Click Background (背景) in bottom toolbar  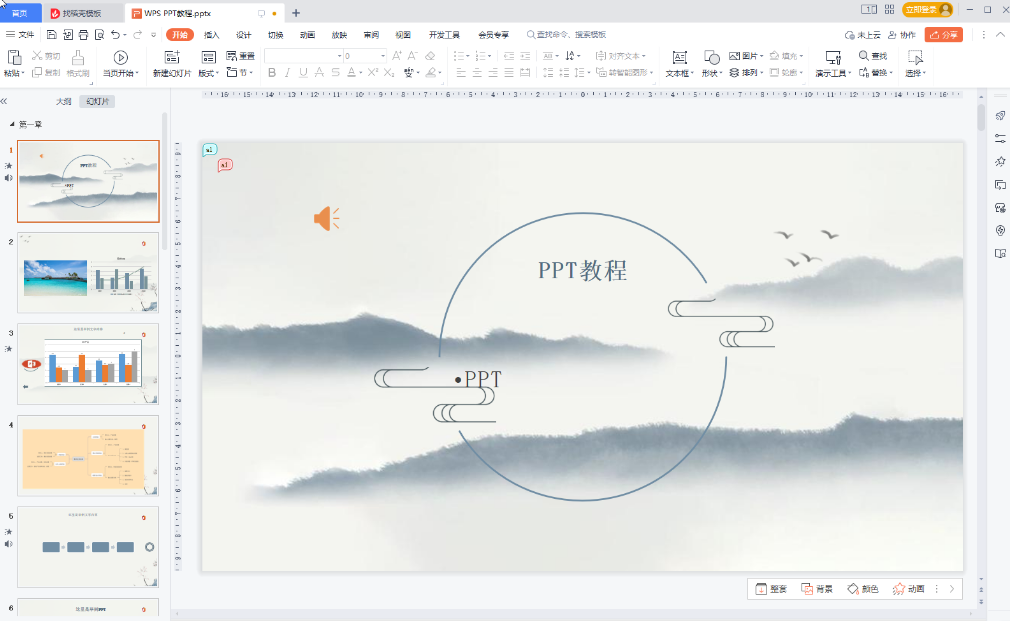coord(816,589)
